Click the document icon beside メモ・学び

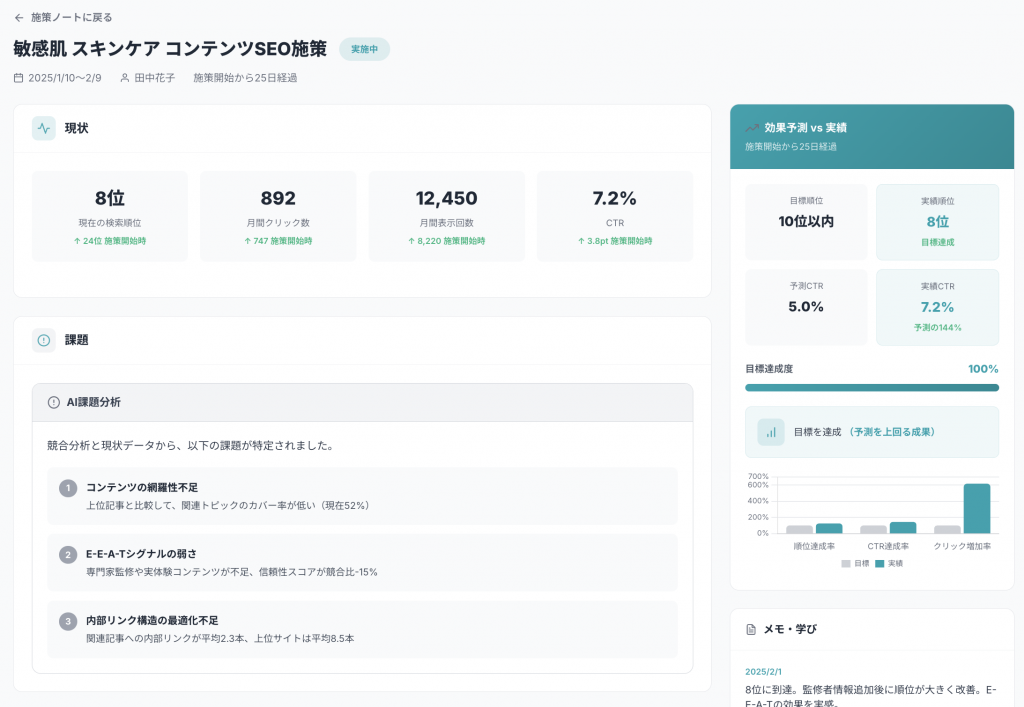(x=751, y=629)
